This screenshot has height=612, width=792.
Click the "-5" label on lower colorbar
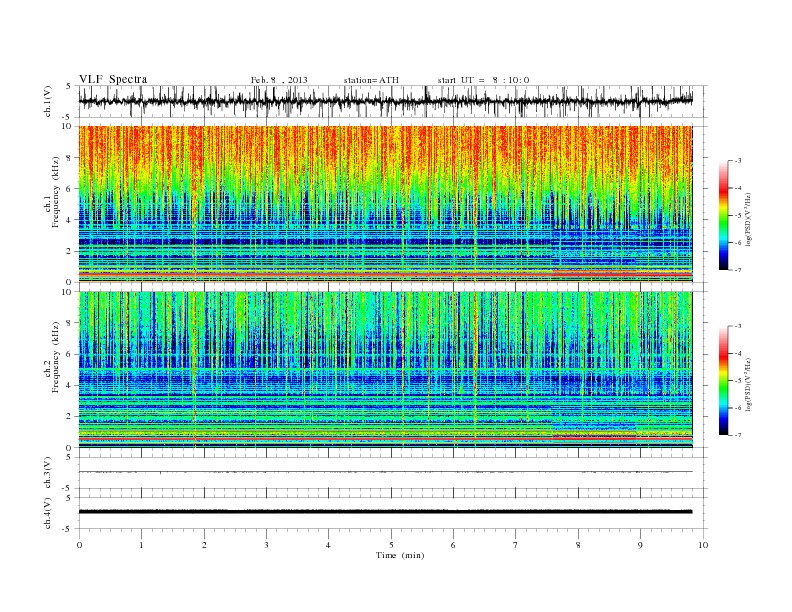[x=737, y=381]
